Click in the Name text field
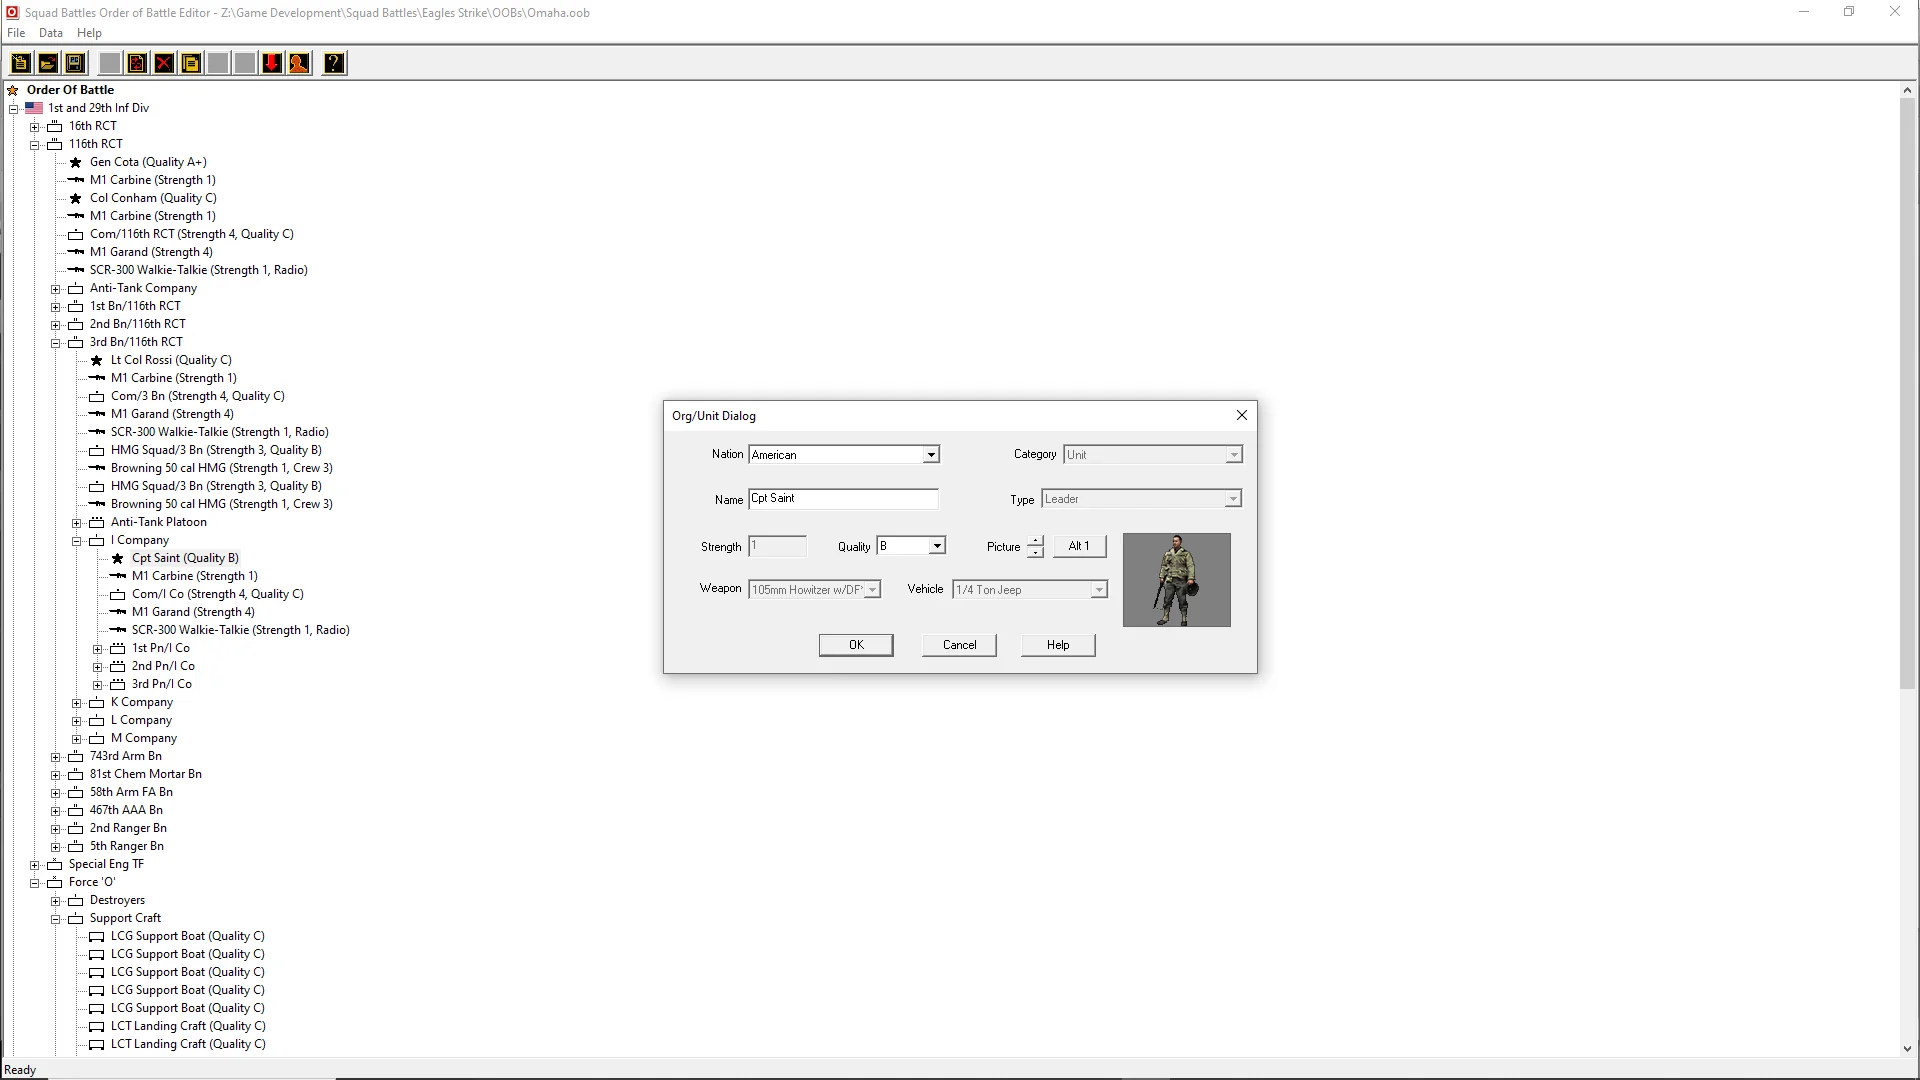 tap(843, 498)
